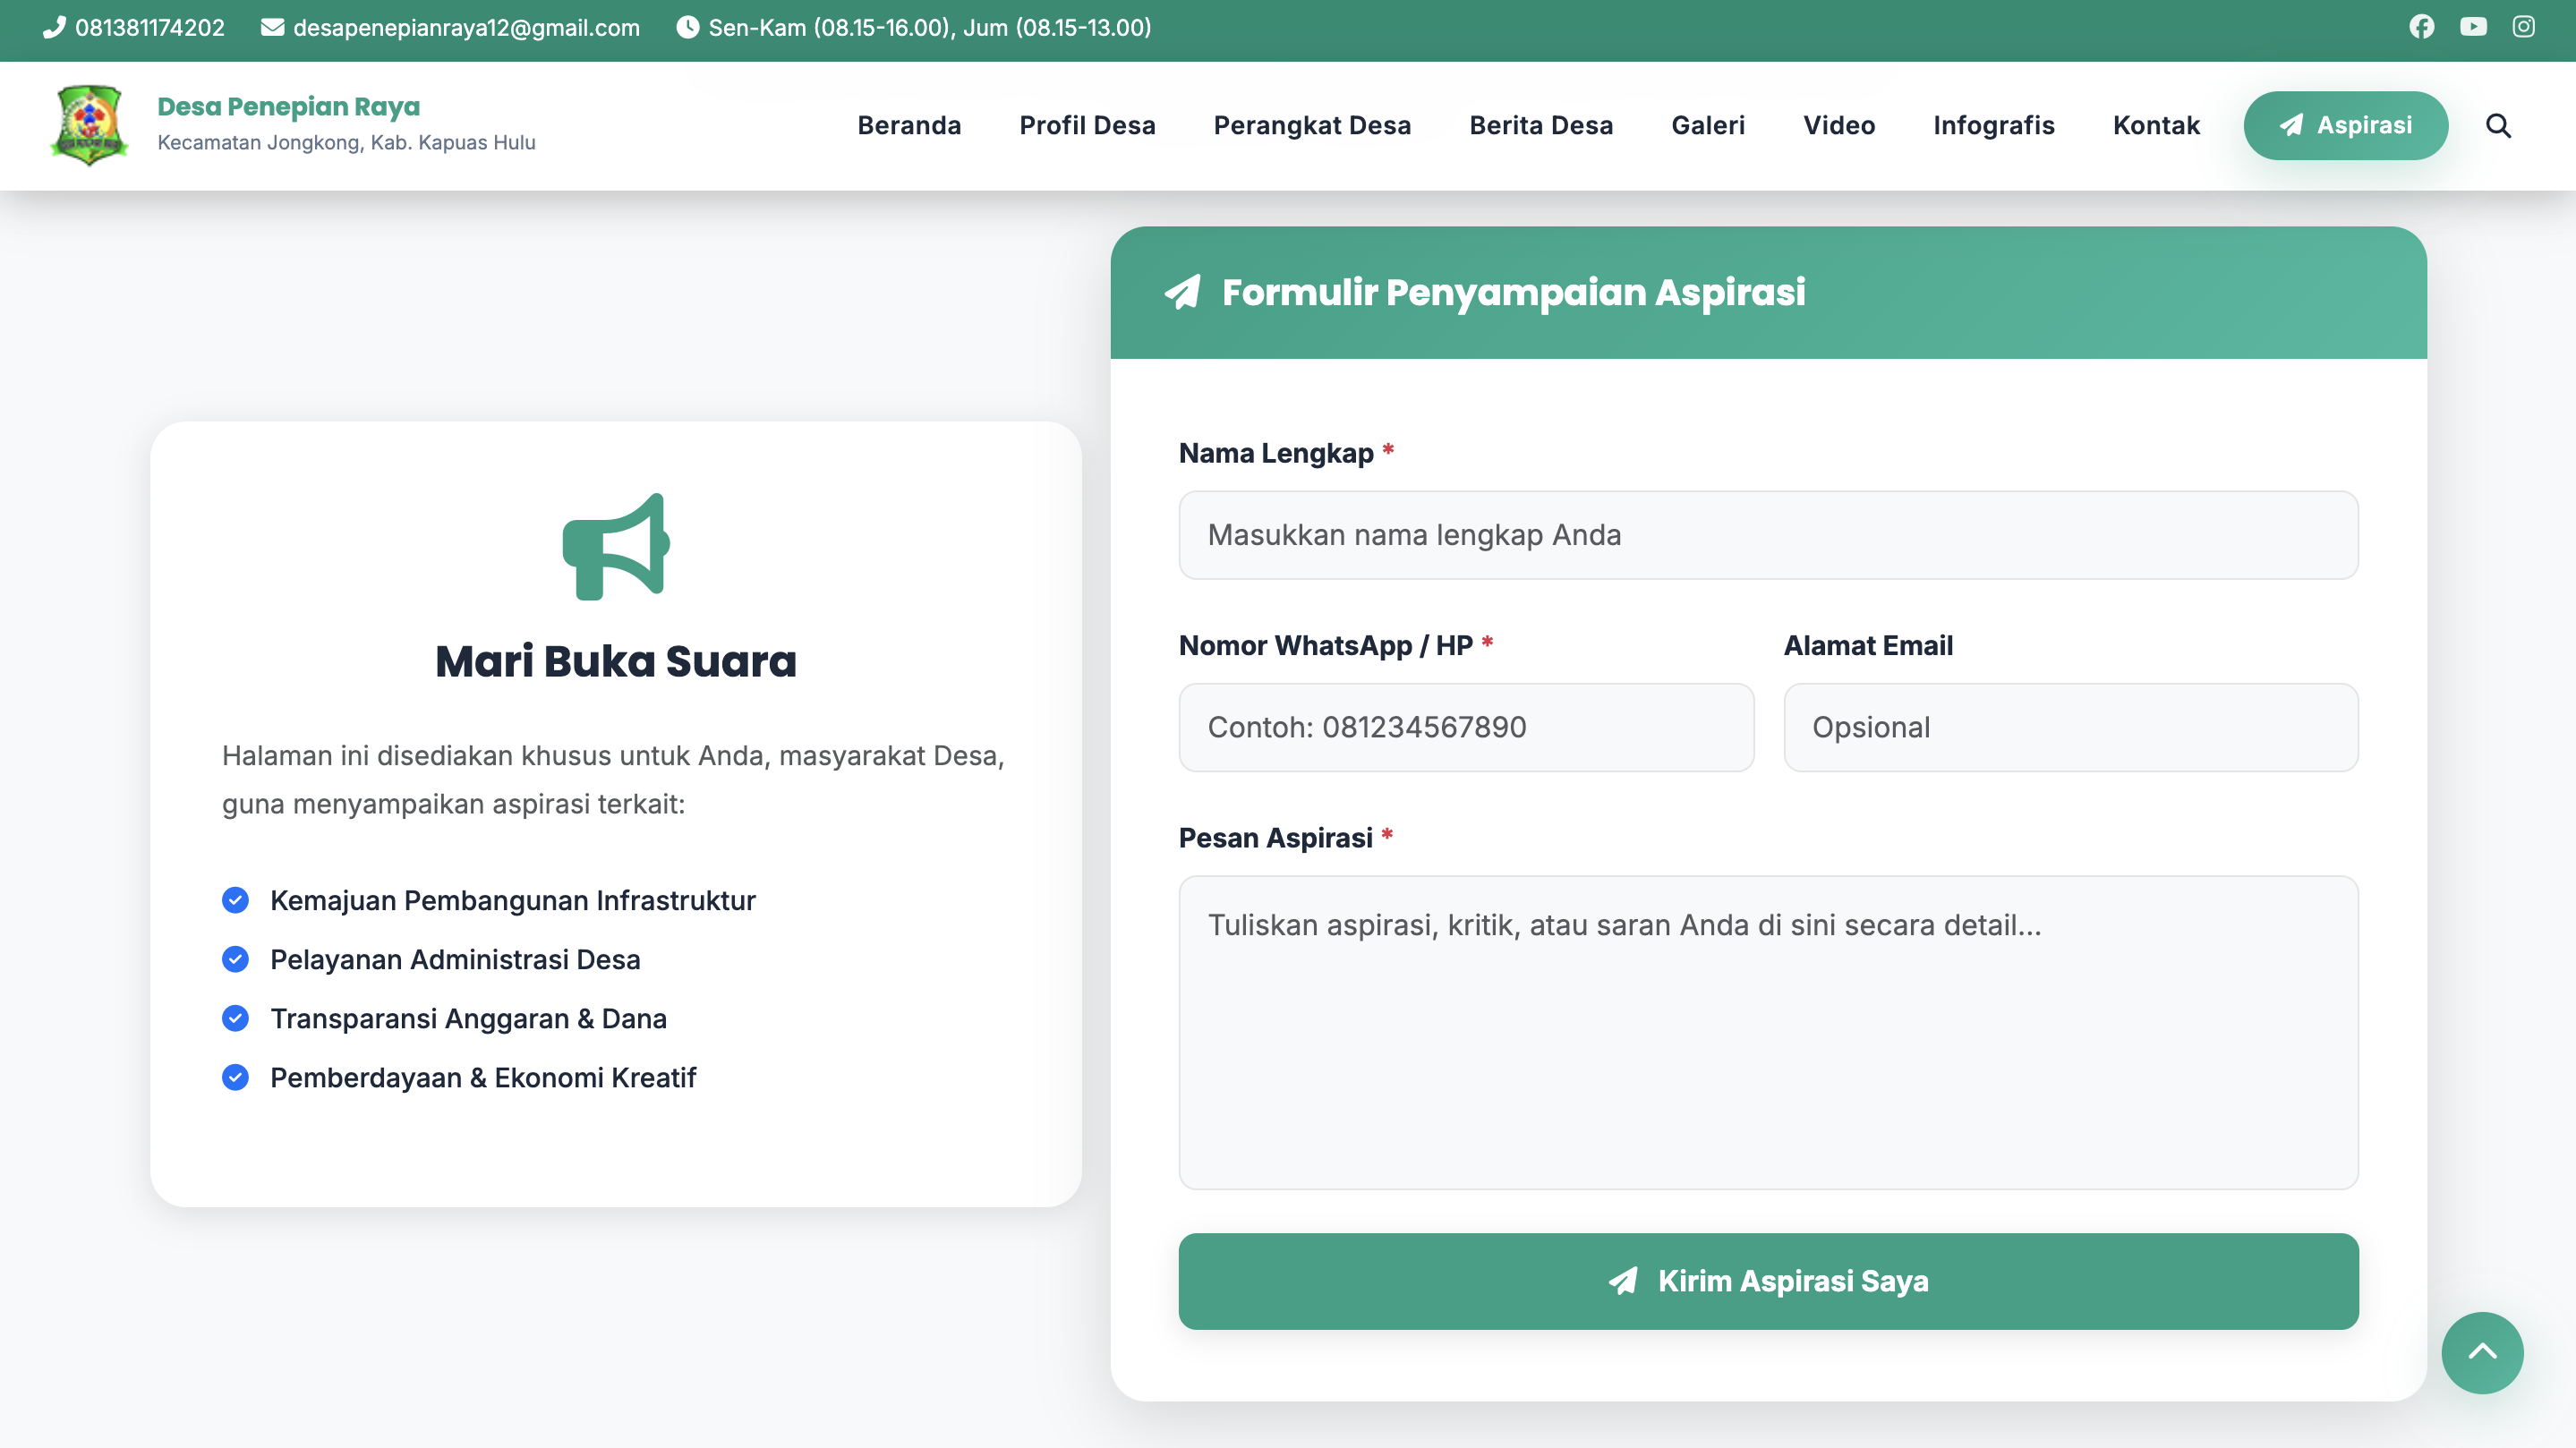Open the Kontak menu item
The width and height of the screenshot is (2576, 1448).
pos(2156,125)
